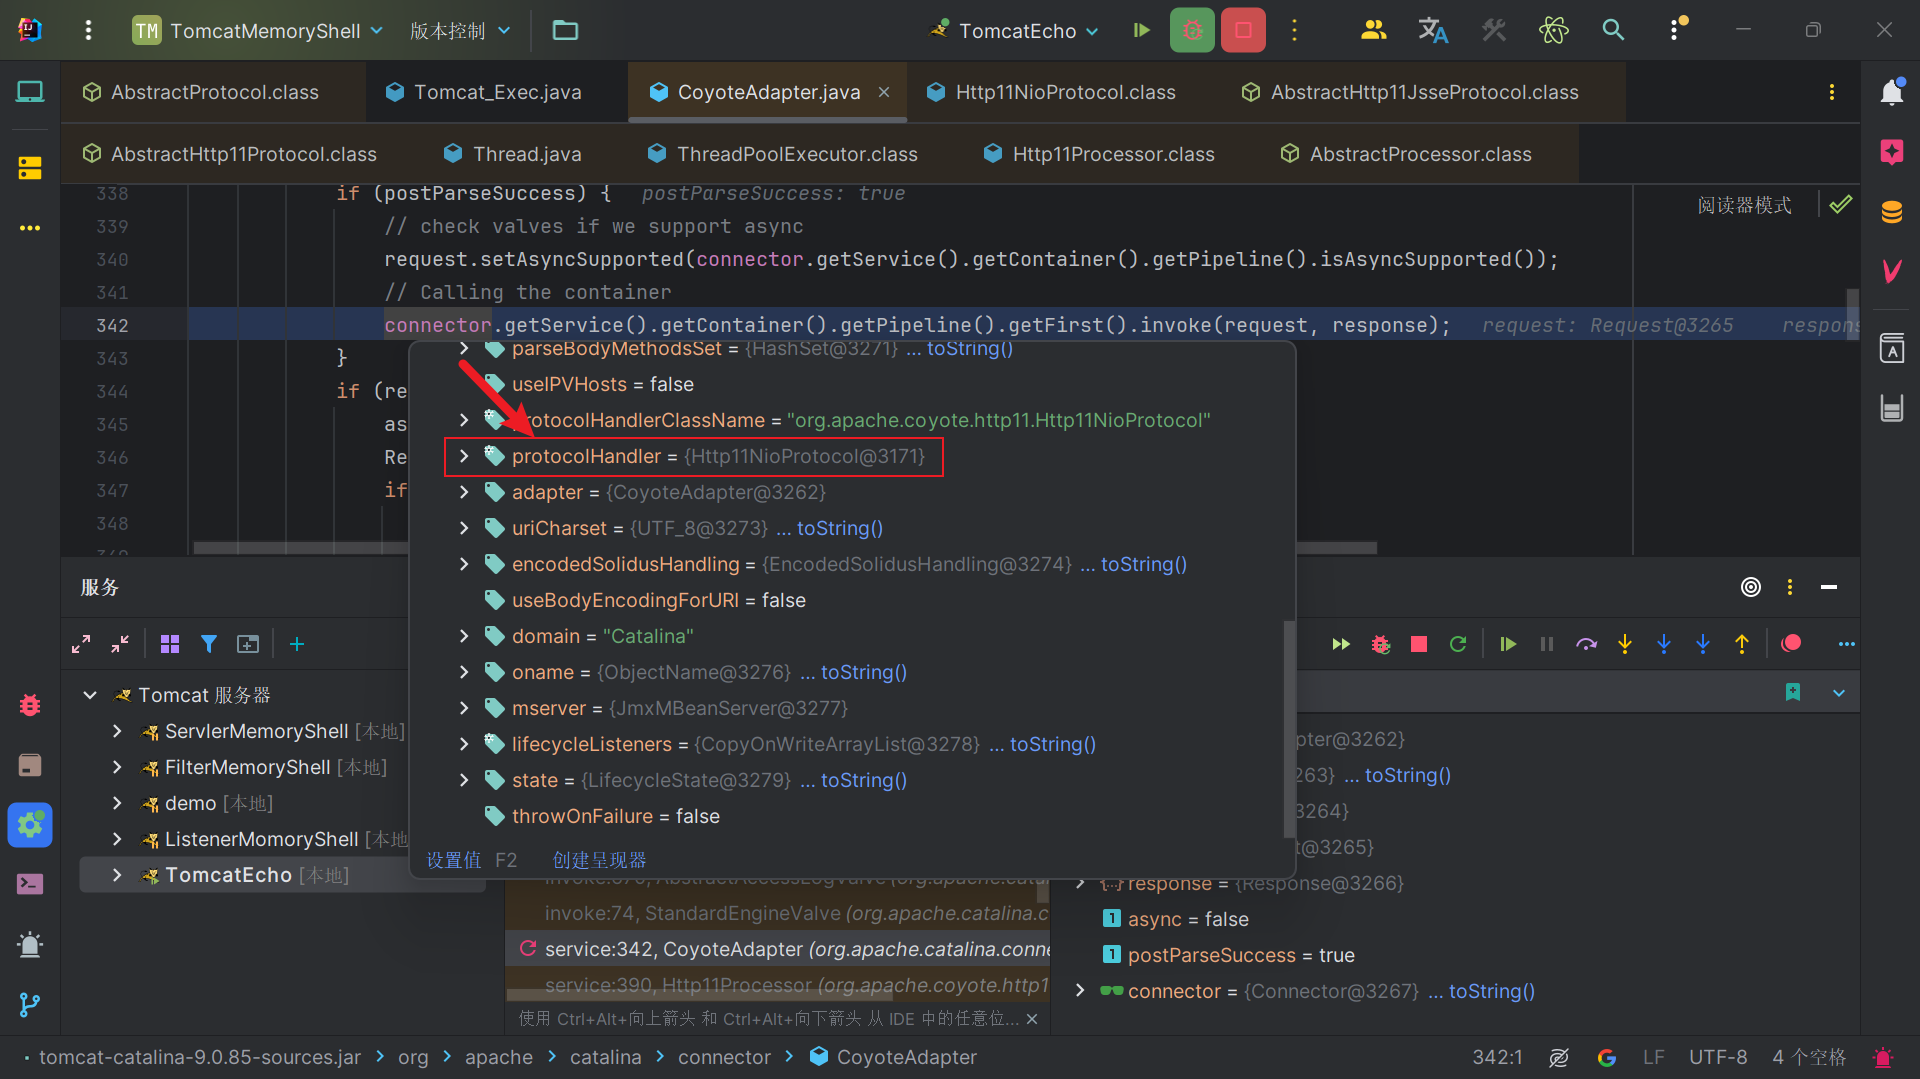The image size is (1920, 1079).
Task: Click the step over debugger icon
Action: 1586,644
